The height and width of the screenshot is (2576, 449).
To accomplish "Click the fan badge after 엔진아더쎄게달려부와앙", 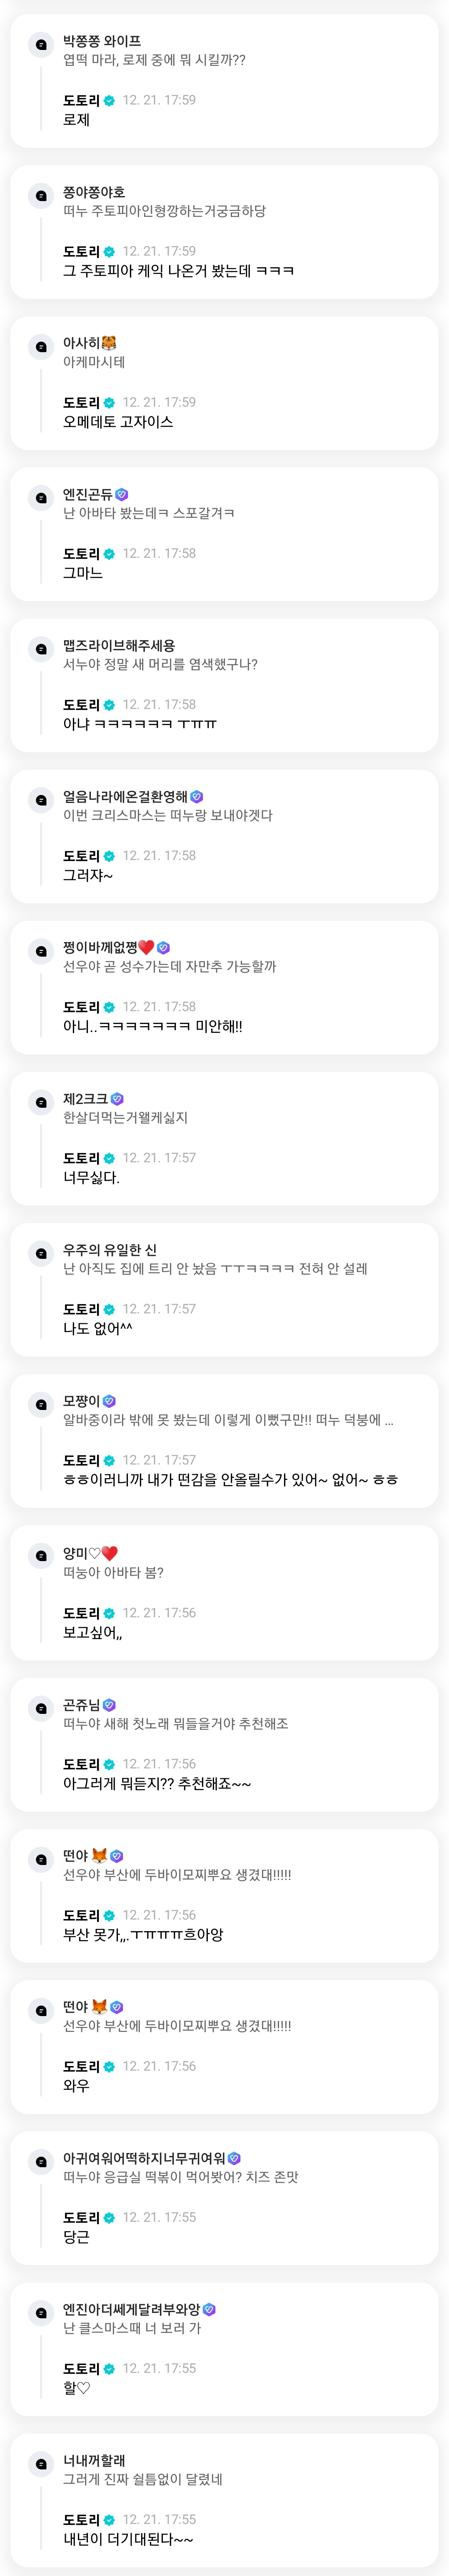I will click(209, 2309).
